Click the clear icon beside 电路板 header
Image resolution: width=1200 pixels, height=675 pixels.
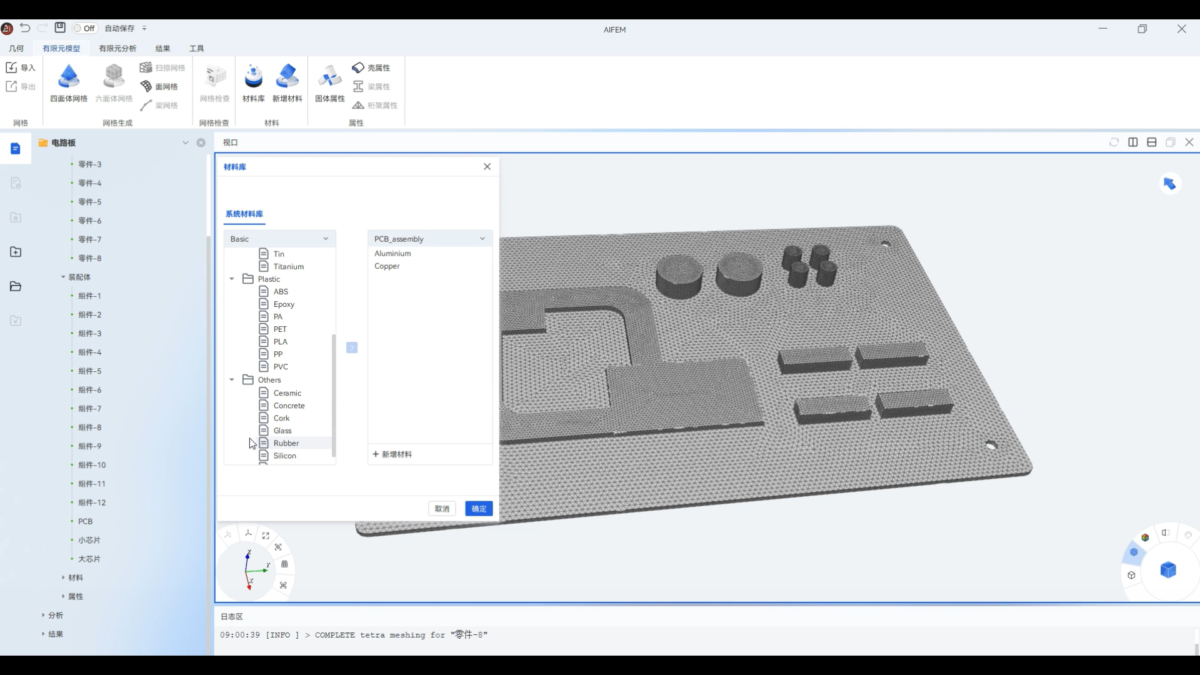point(201,143)
